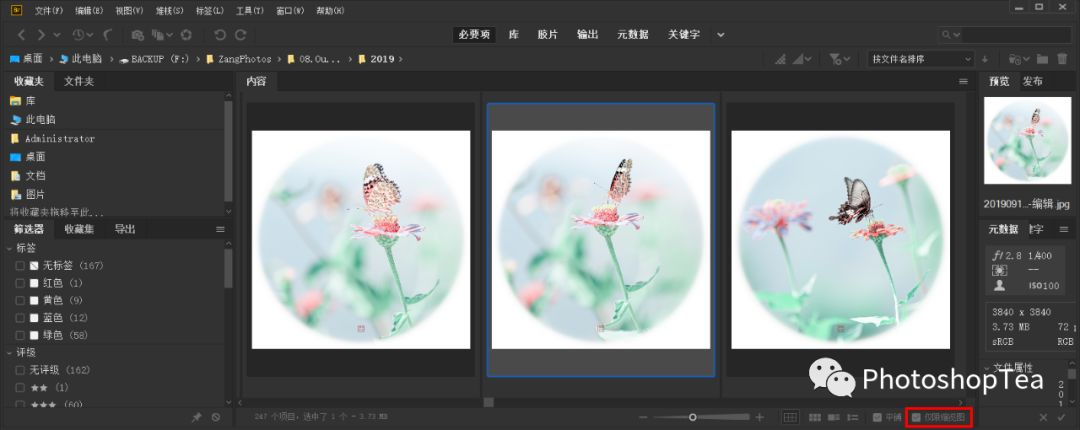1080x430 pixels.
Task: Select the 输出 workspace
Action: 588,34
